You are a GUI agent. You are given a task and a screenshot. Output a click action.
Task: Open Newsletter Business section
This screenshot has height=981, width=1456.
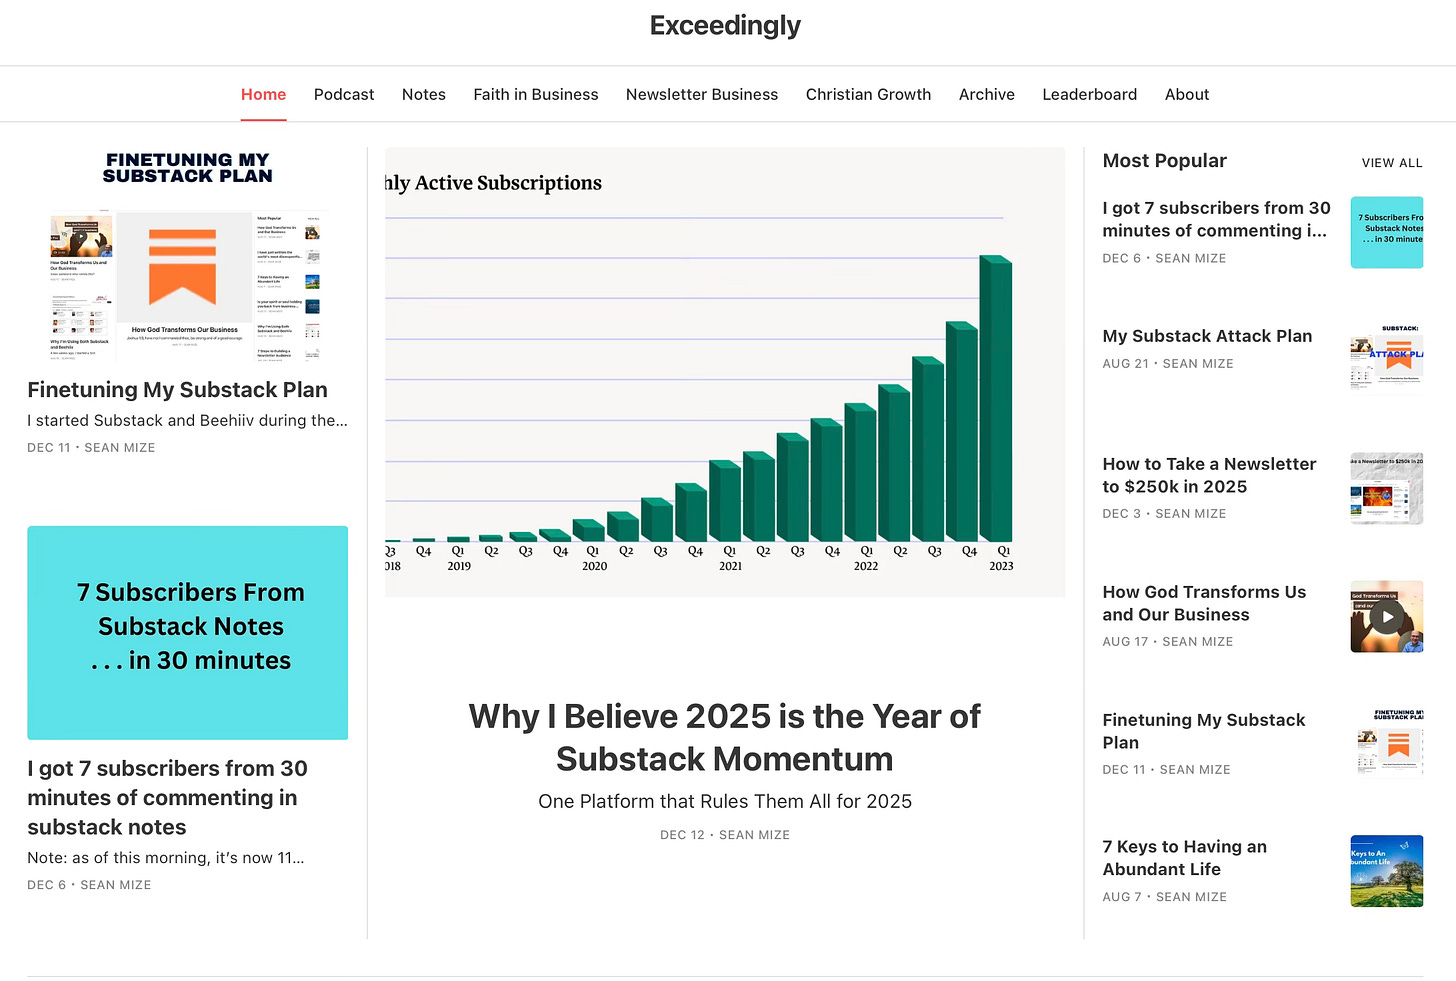702,94
